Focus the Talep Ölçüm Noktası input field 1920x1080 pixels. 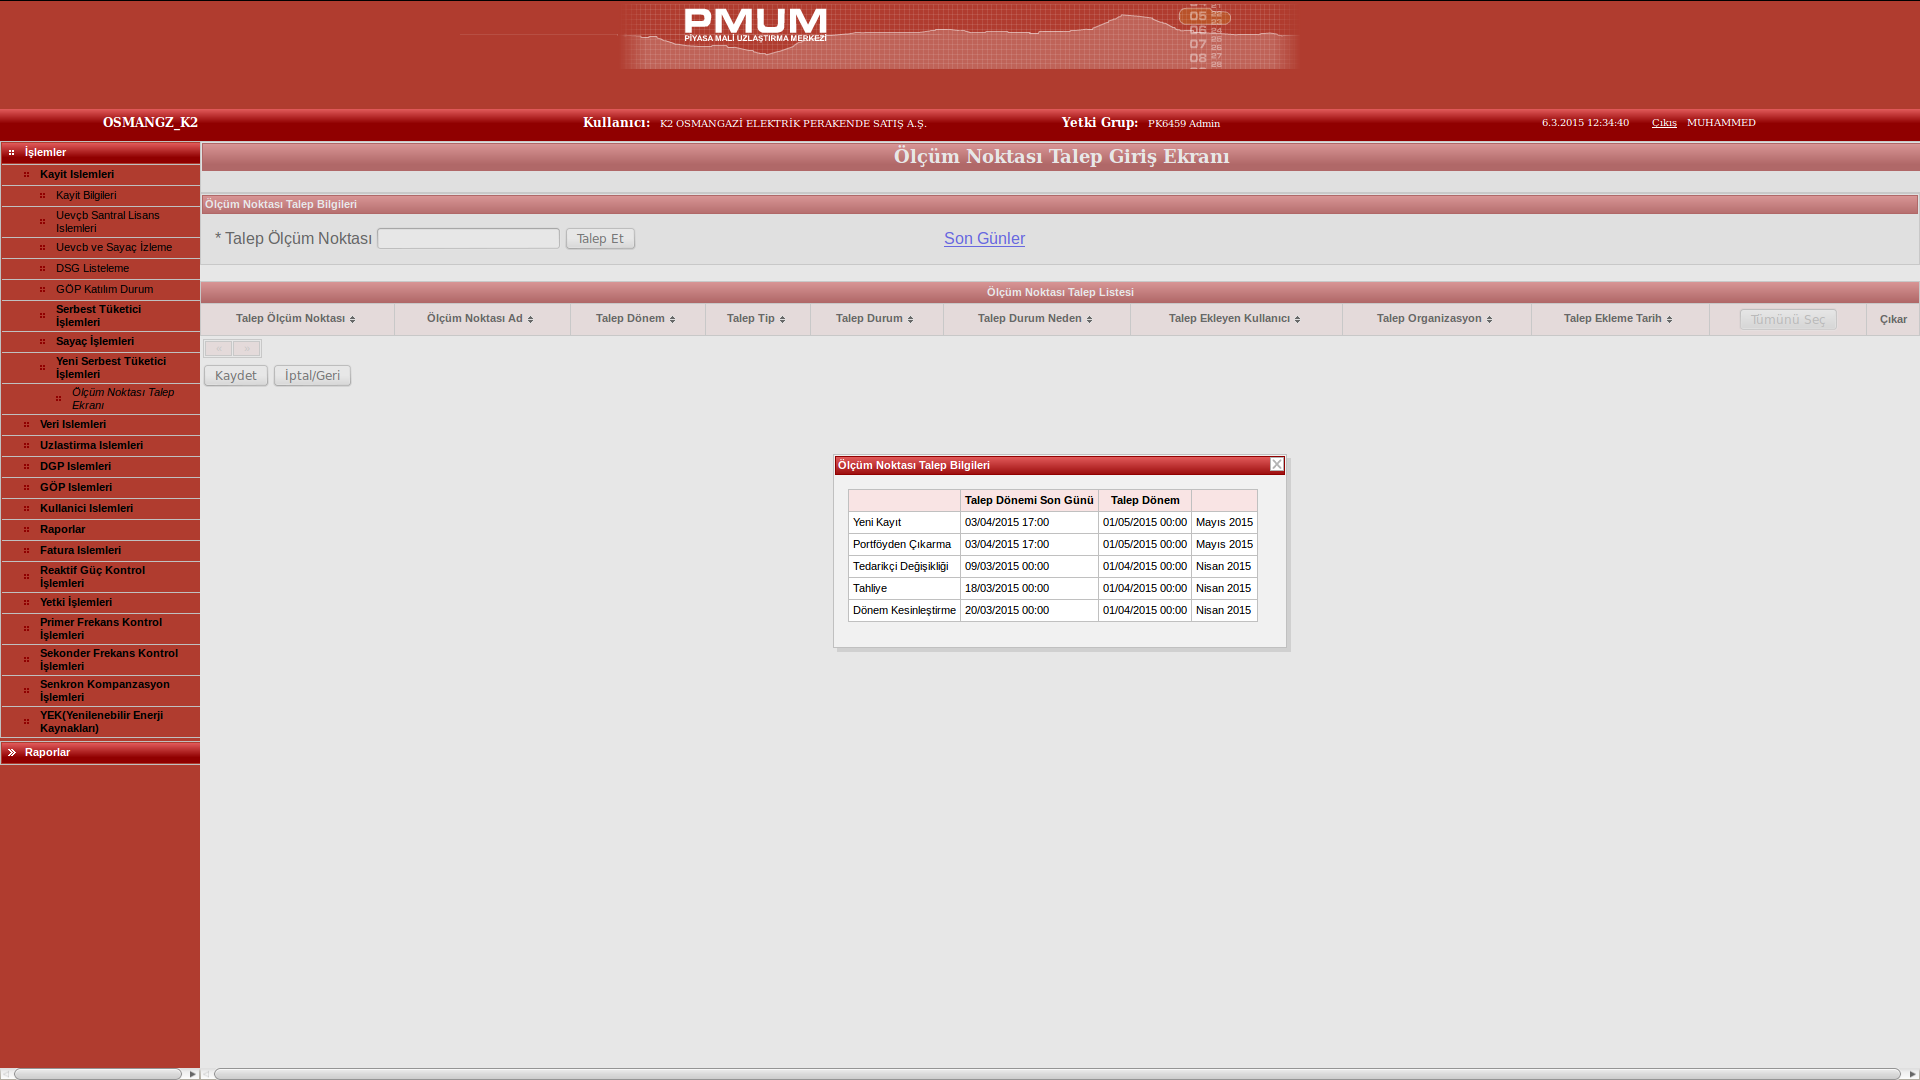pyautogui.click(x=468, y=239)
